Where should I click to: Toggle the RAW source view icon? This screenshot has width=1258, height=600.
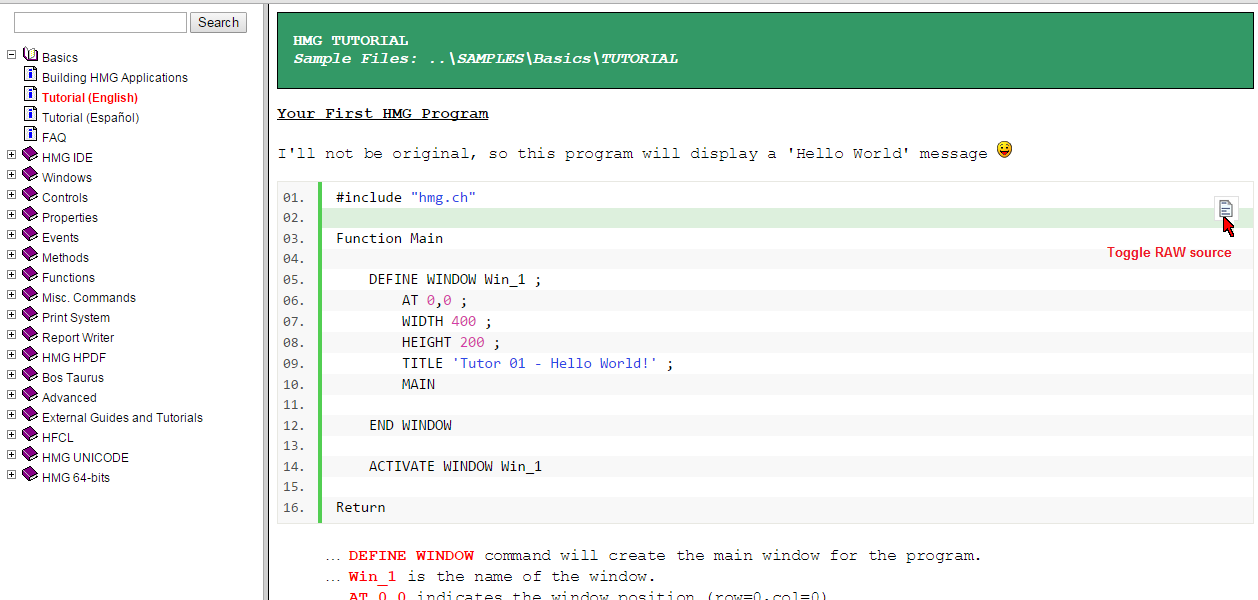point(1226,208)
